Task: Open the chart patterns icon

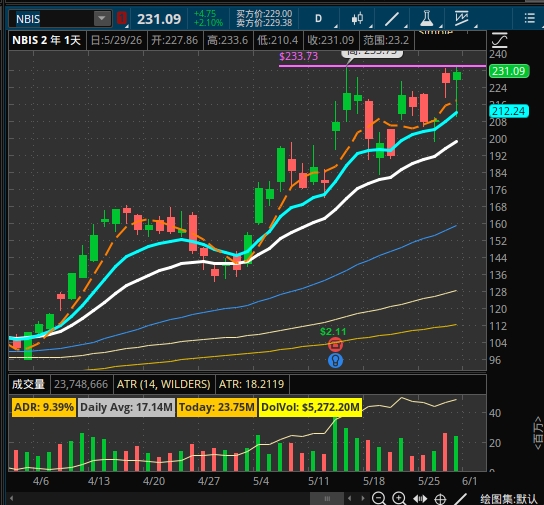Action: 462,18
